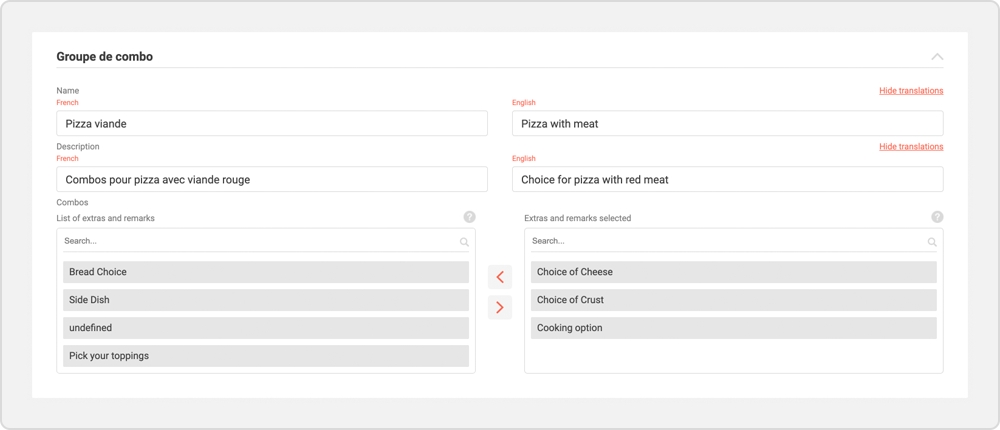
Task: Select the Bread Choice item
Action: coord(266,272)
